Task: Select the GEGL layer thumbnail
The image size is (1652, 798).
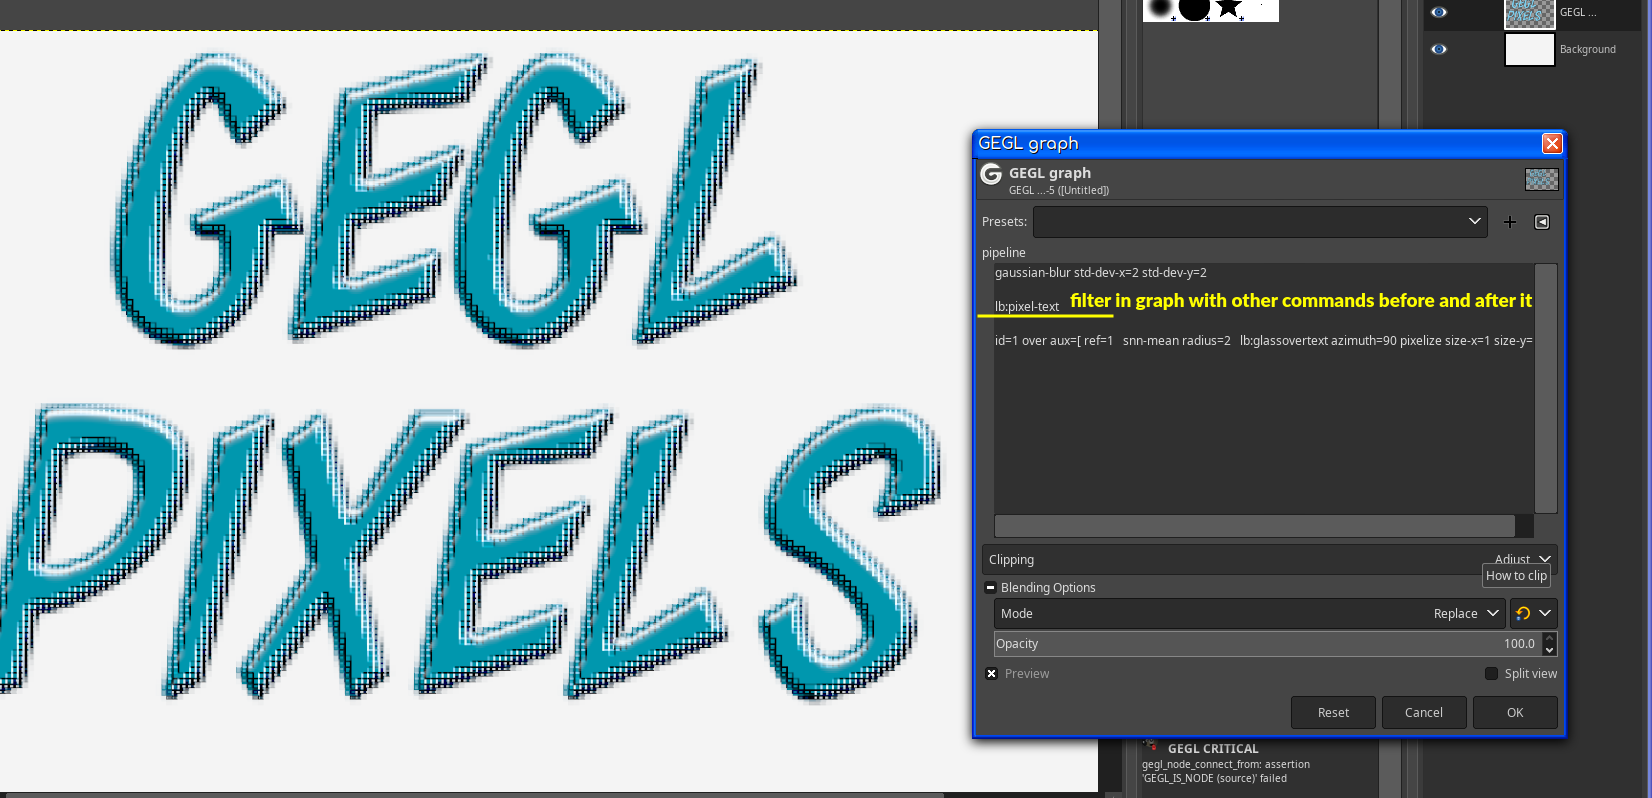Action: (x=1530, y=13)
